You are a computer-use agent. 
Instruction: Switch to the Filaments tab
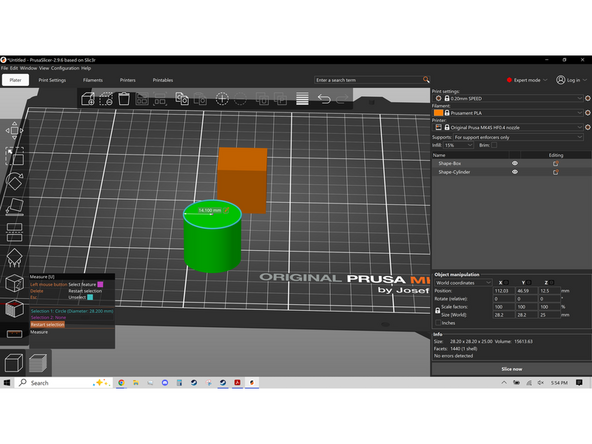(92, 80)
